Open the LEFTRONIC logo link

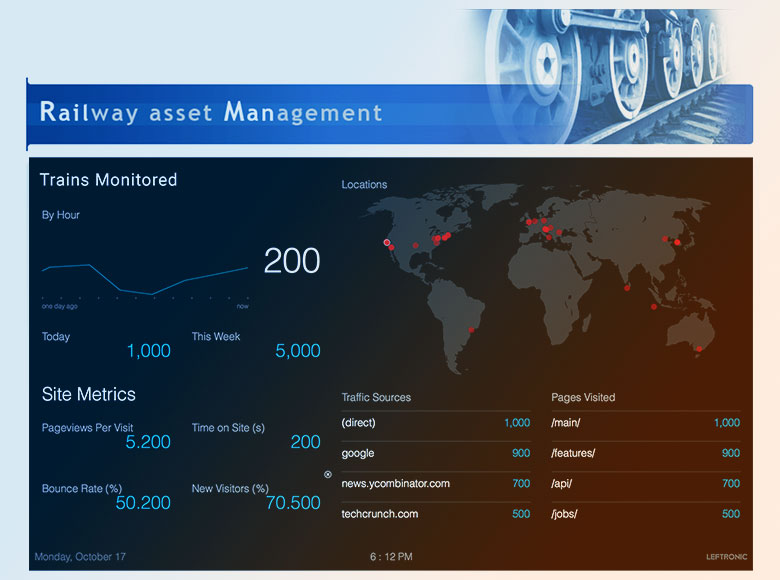click(x=726, y=557)
